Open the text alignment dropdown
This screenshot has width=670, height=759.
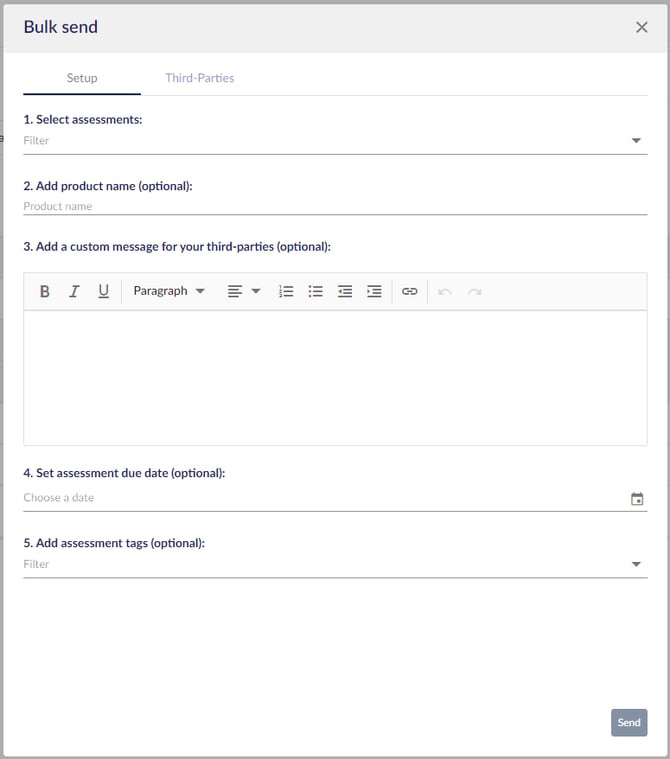coord(243,291)
